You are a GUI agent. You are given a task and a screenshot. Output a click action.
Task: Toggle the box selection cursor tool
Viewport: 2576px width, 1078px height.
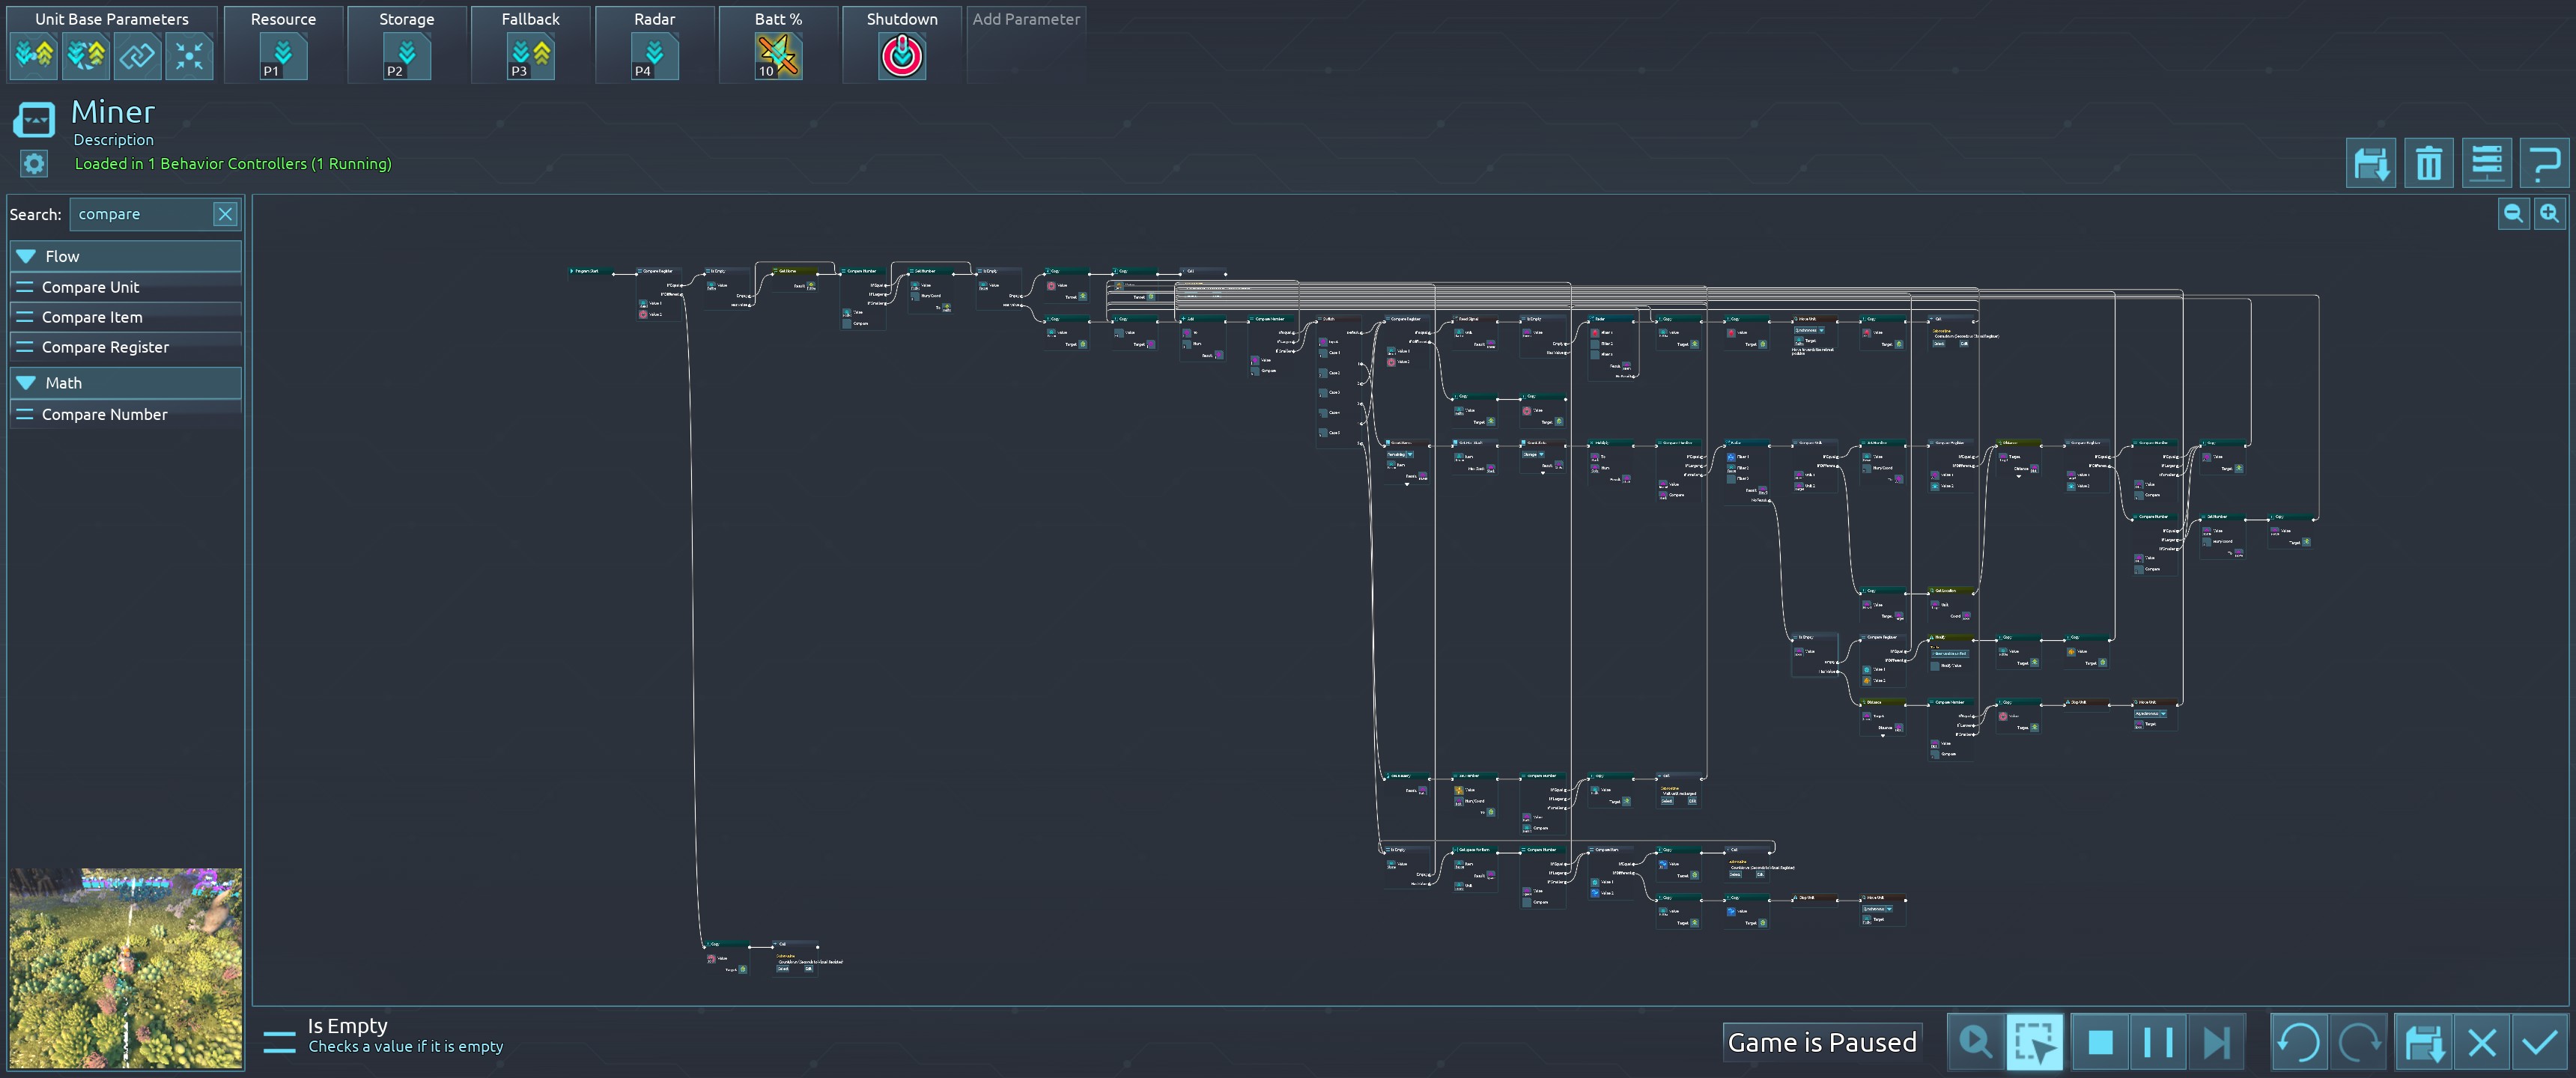pos(2034,1042)
